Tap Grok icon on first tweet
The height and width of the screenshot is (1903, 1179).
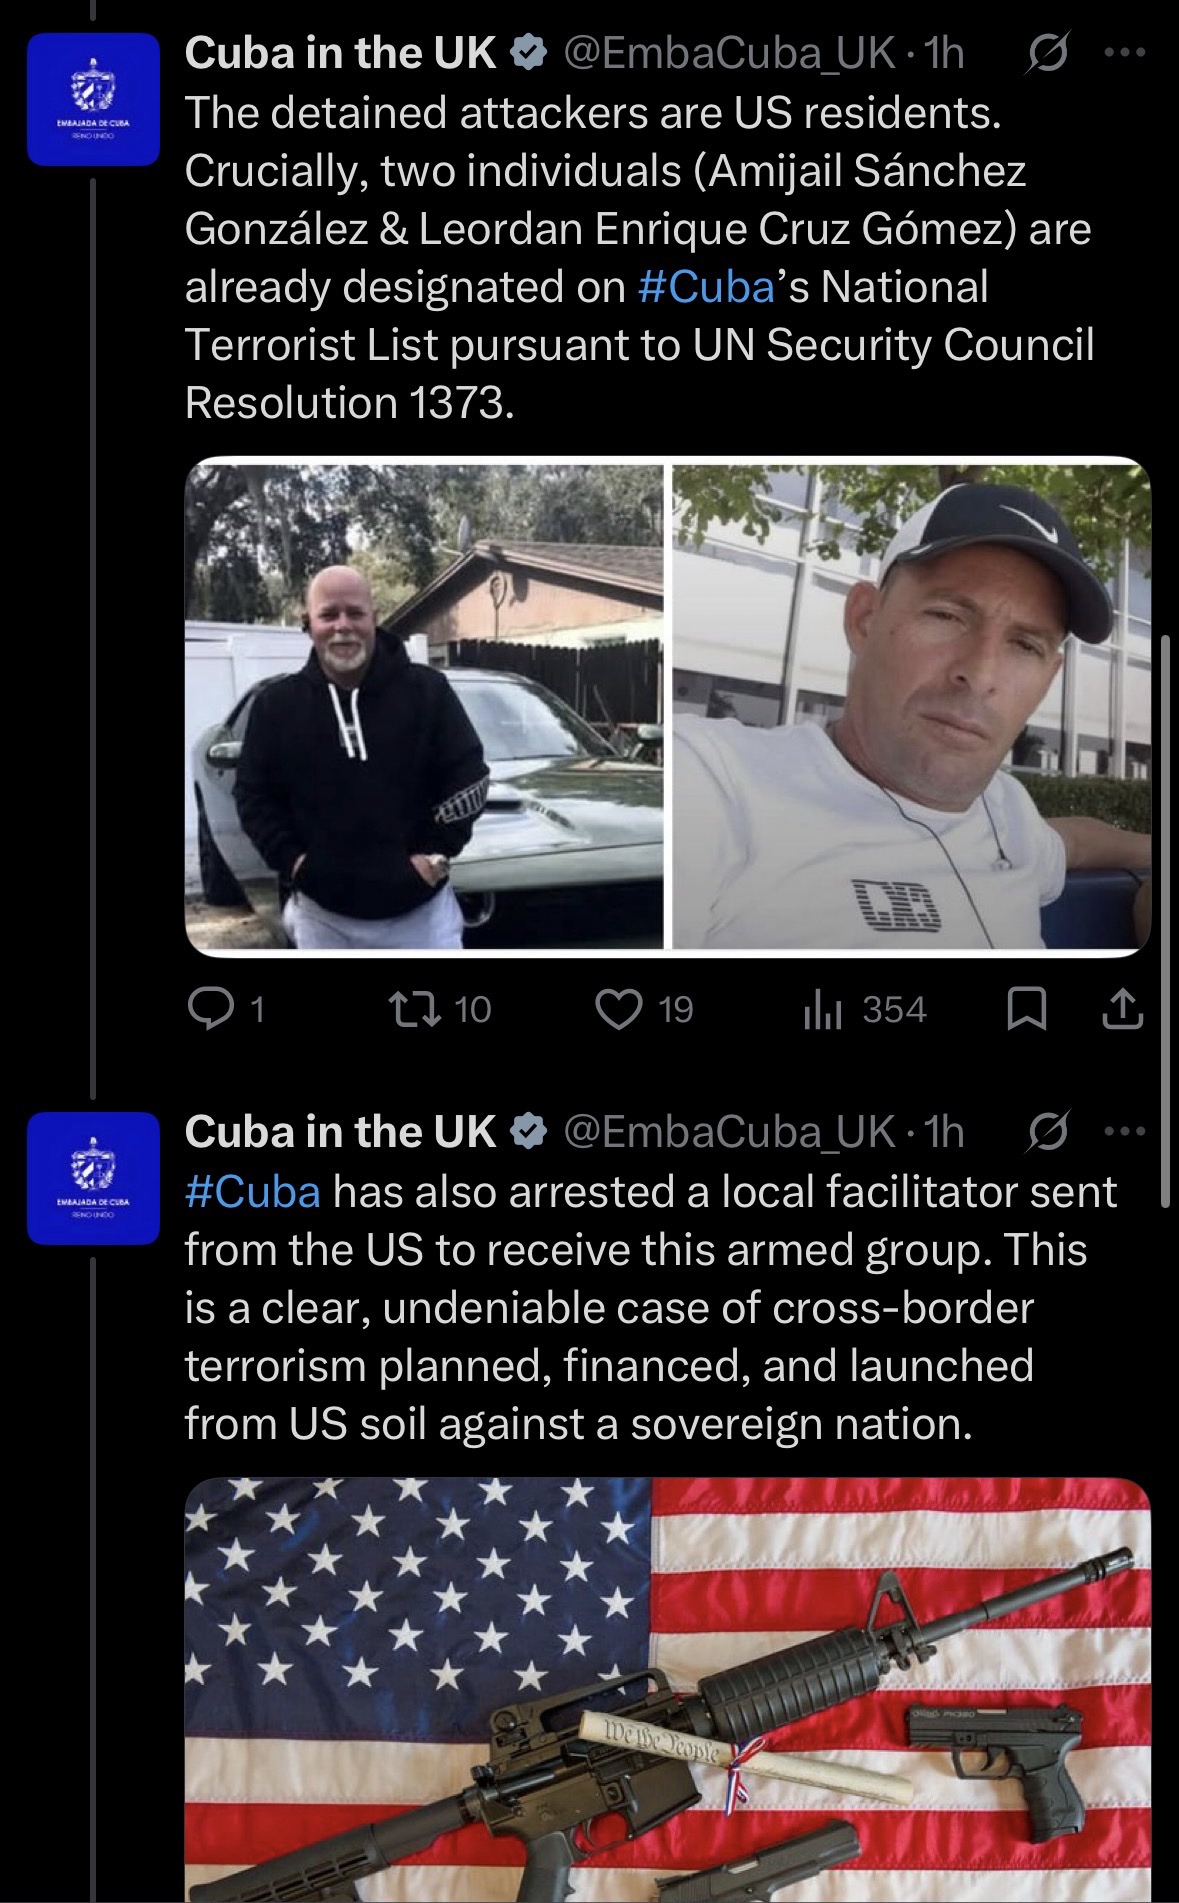click(x=1047, y=53)
